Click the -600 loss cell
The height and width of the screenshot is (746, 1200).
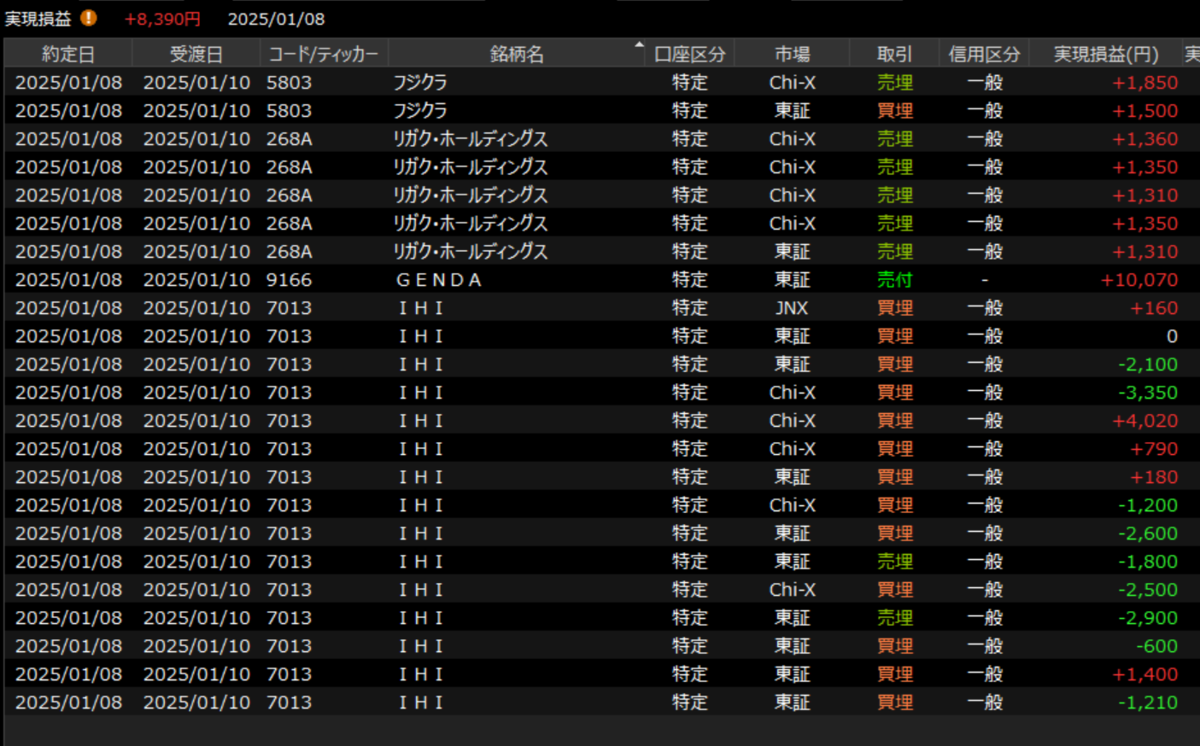tap(1157, 646)
